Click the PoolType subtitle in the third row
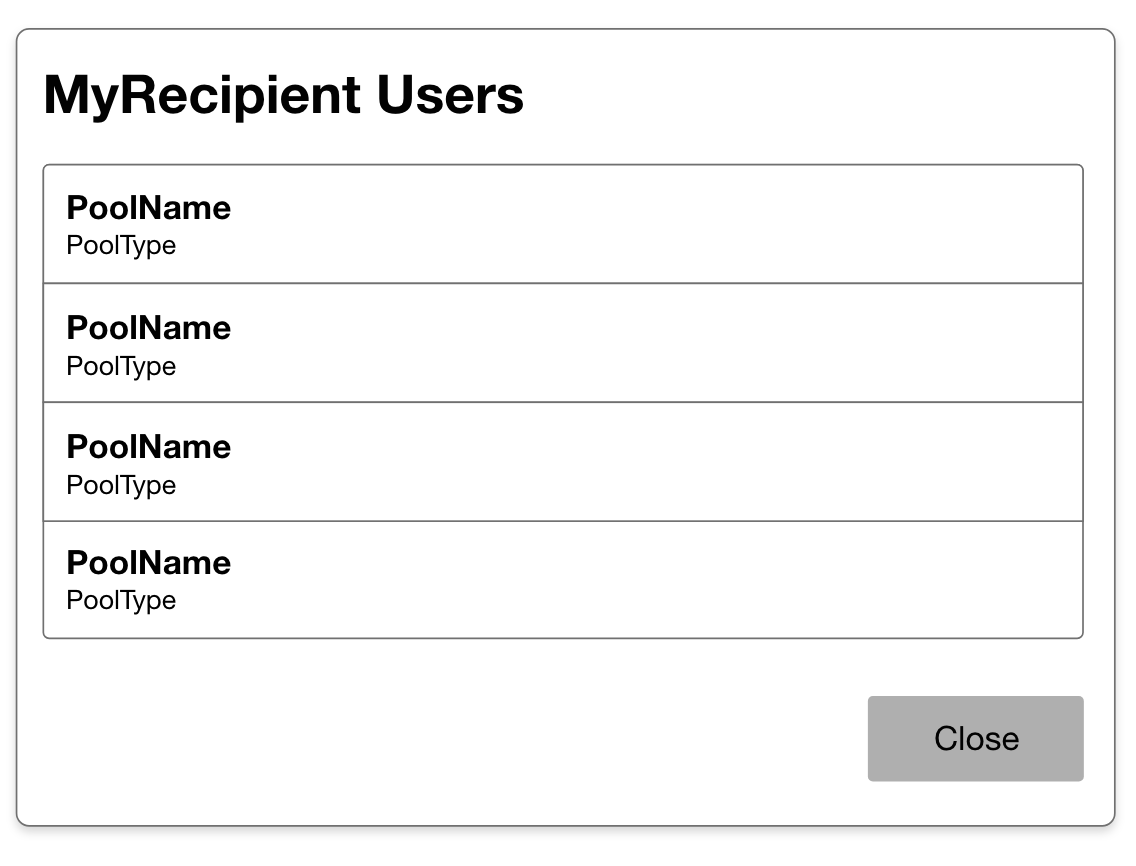The height and width of the screenshot is (866, 1136). (121, 485)
